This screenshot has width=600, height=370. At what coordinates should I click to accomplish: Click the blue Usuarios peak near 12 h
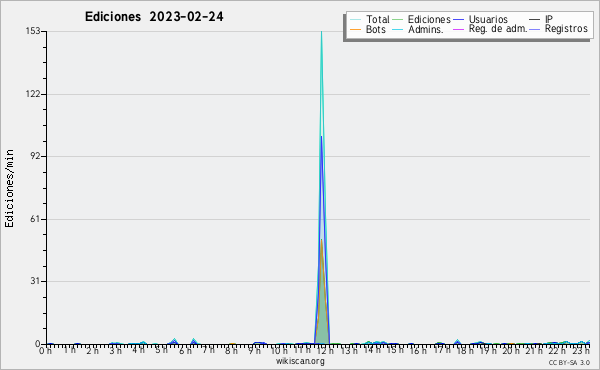click(x=321, y=137)
